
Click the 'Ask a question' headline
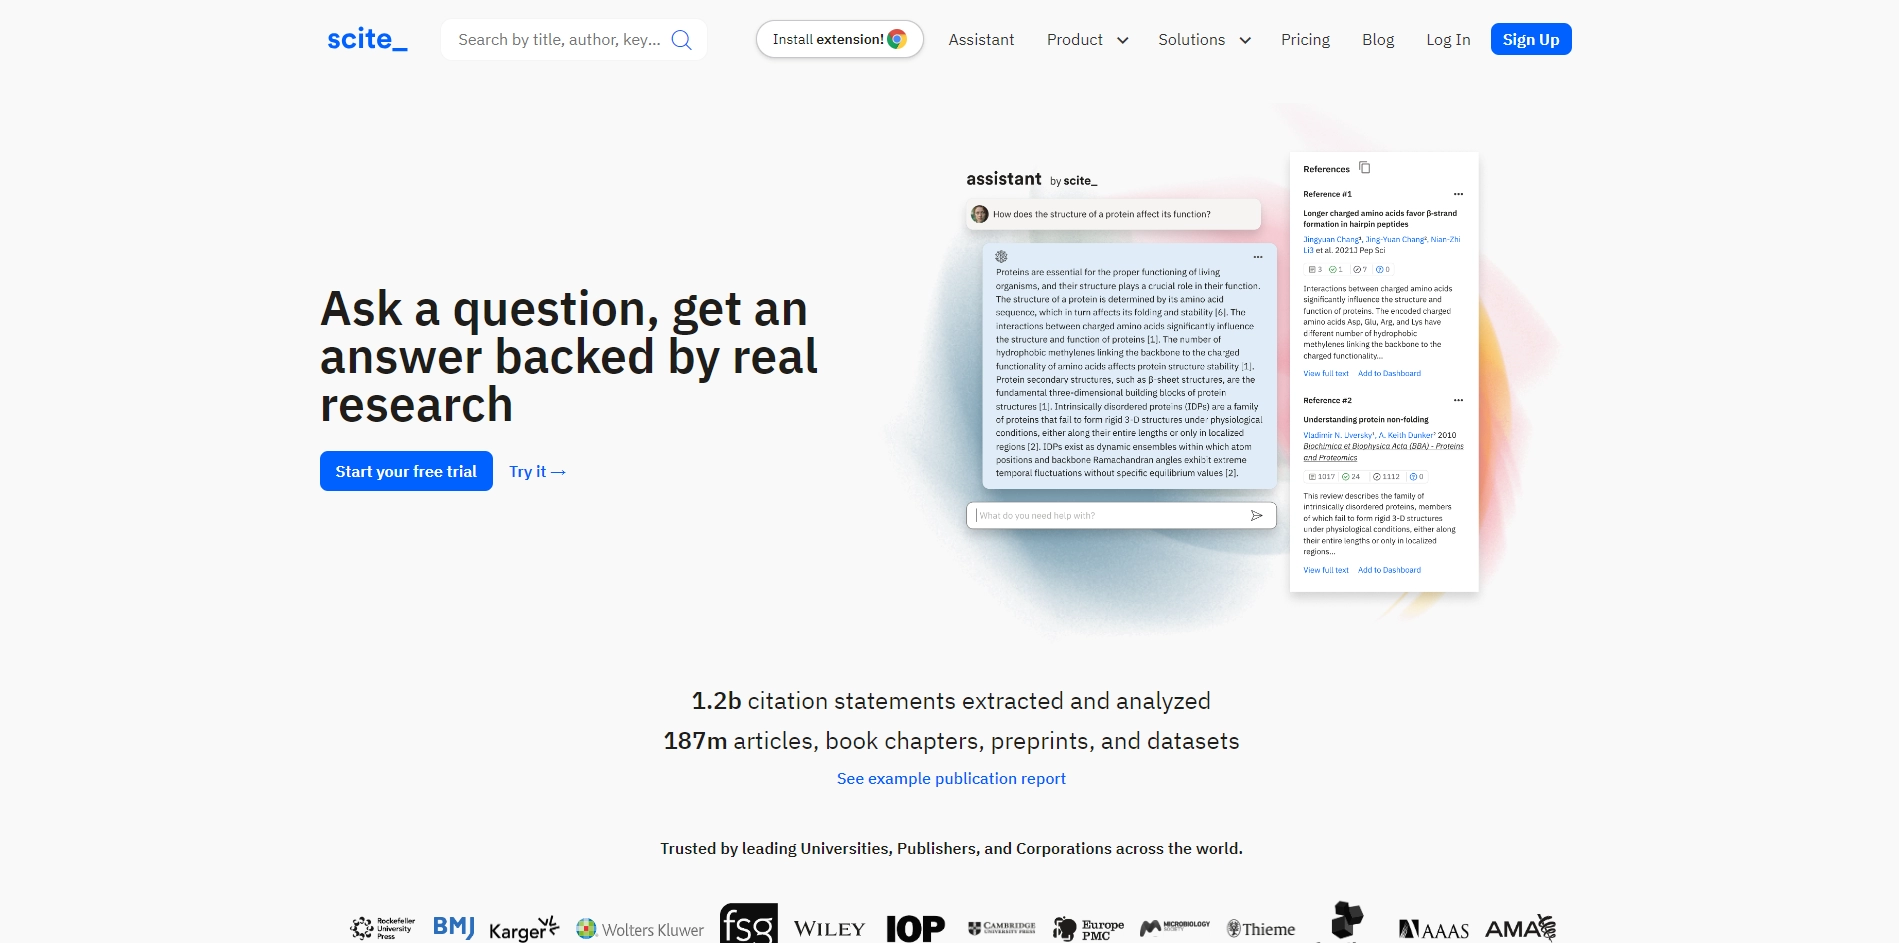click(x=569, y=357)
